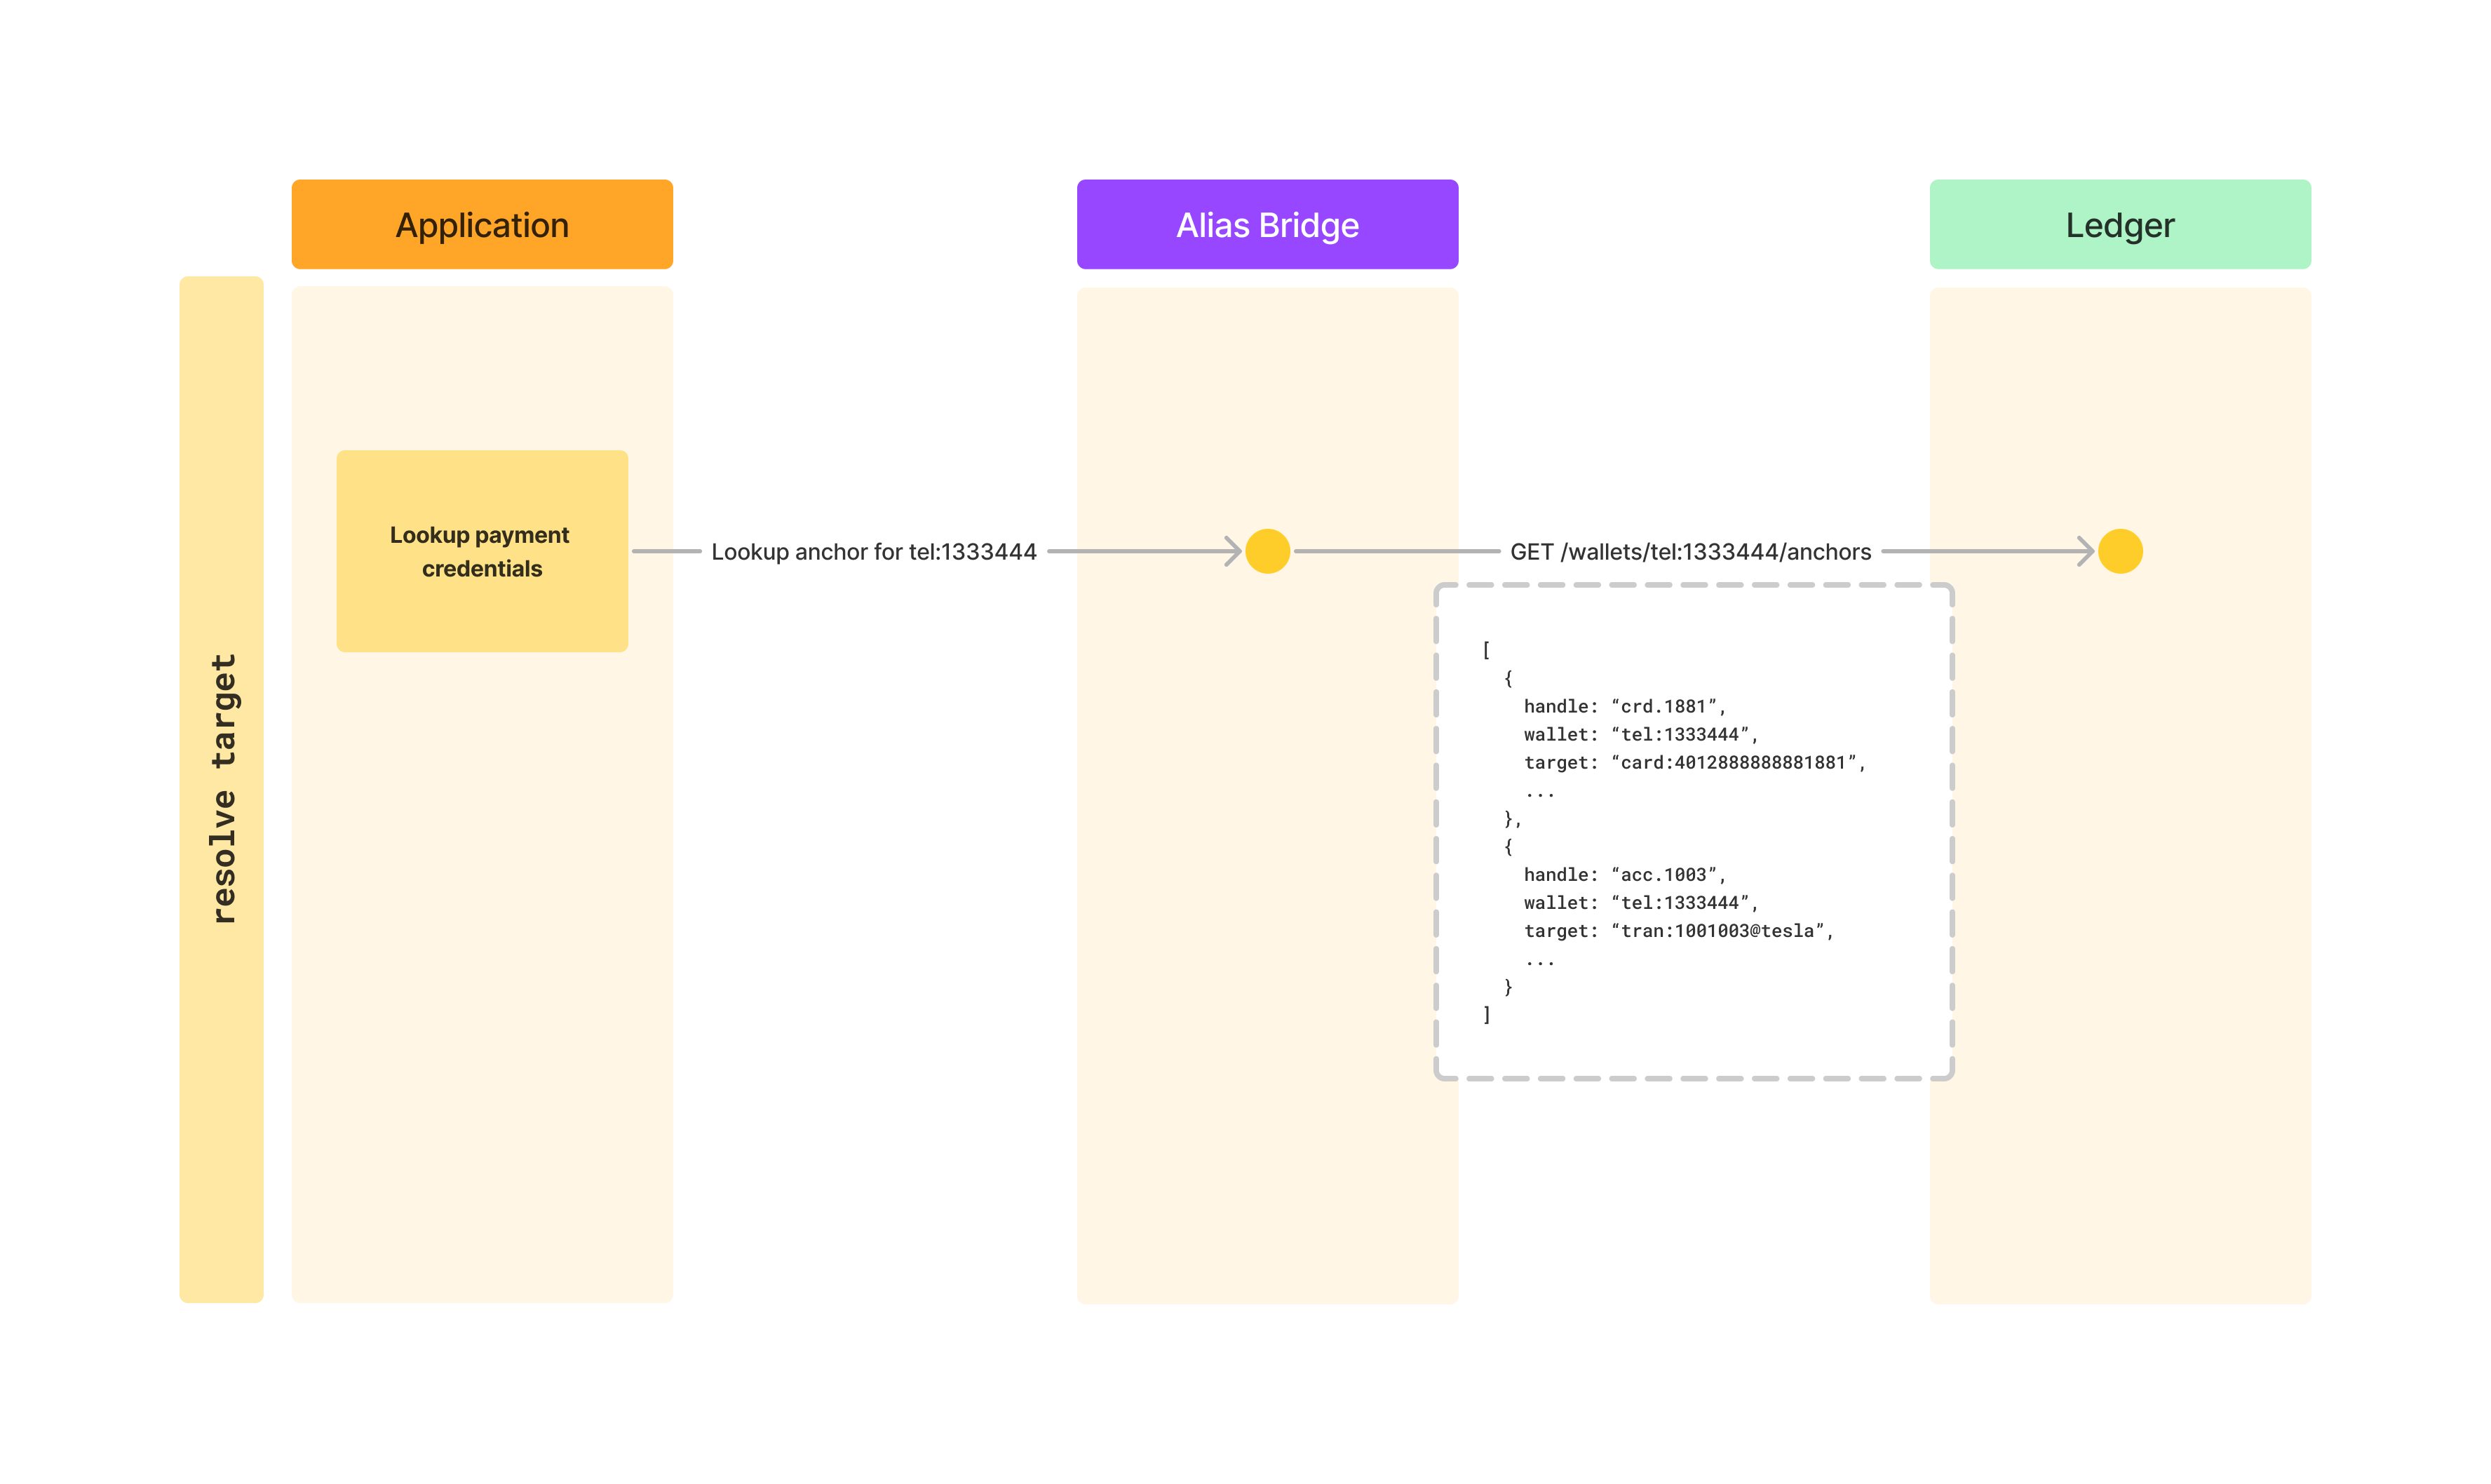Click the first wallet 'tel:1333444' JSON line
2491x1484 pixels.
(x=1640, y=735)
